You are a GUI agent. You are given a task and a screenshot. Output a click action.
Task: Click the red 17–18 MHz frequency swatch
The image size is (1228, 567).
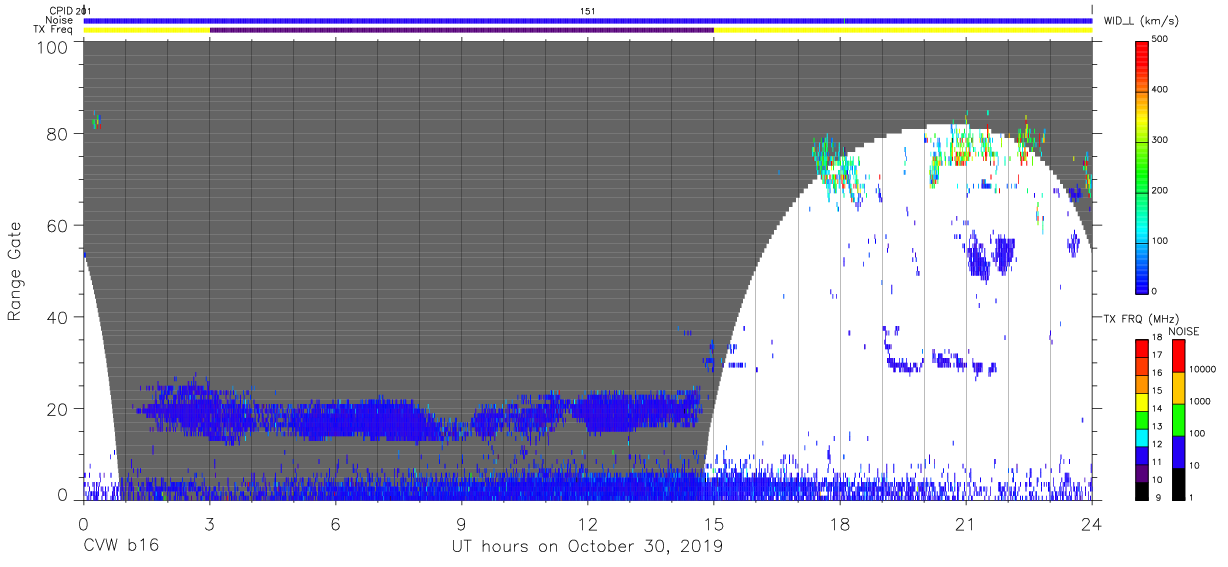[x=1142, y=348]
